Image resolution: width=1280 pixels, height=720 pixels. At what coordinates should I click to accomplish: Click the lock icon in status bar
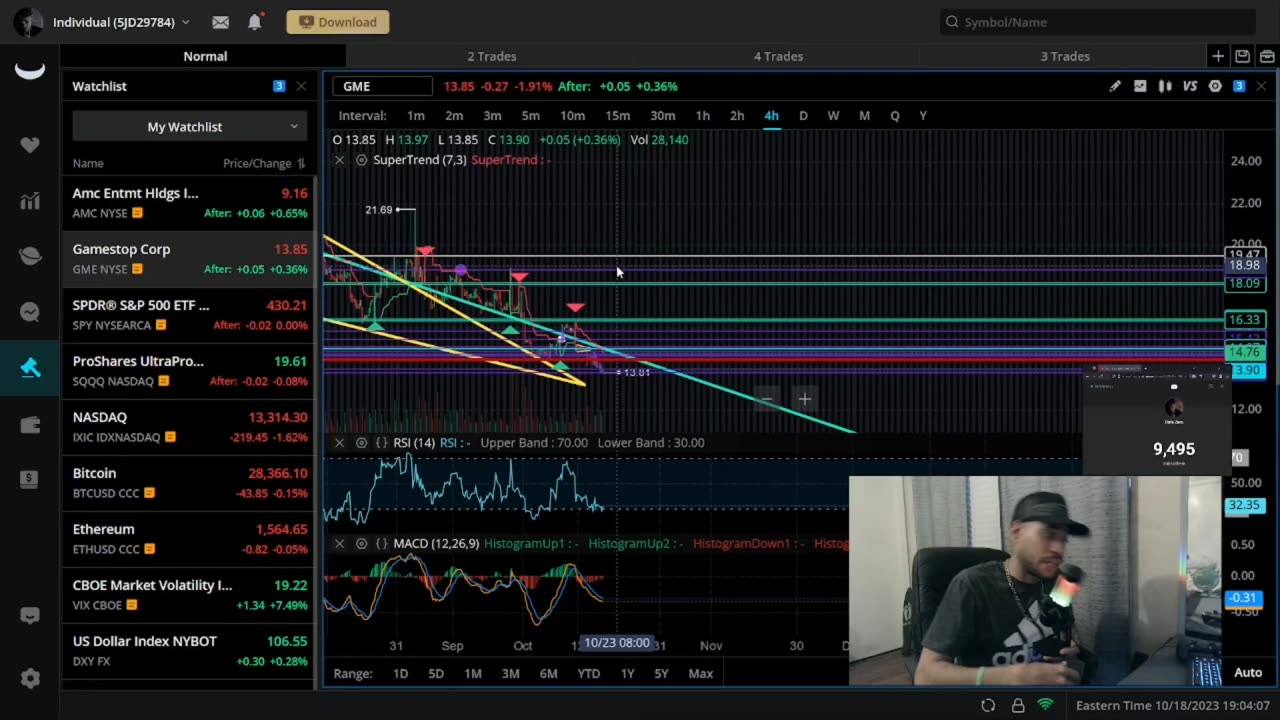pyautogui.click(x=1017, y=705)
